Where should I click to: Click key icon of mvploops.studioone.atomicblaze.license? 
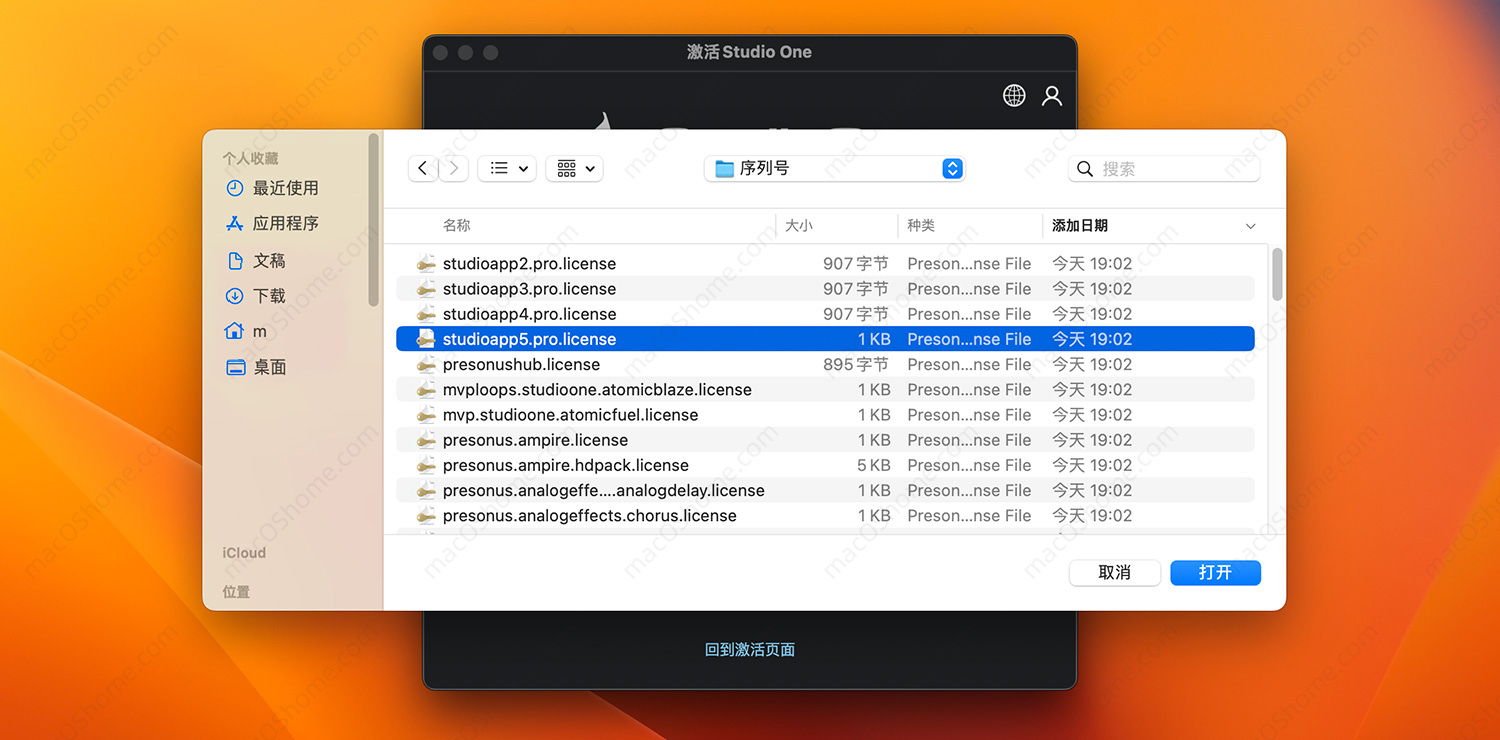426,390
